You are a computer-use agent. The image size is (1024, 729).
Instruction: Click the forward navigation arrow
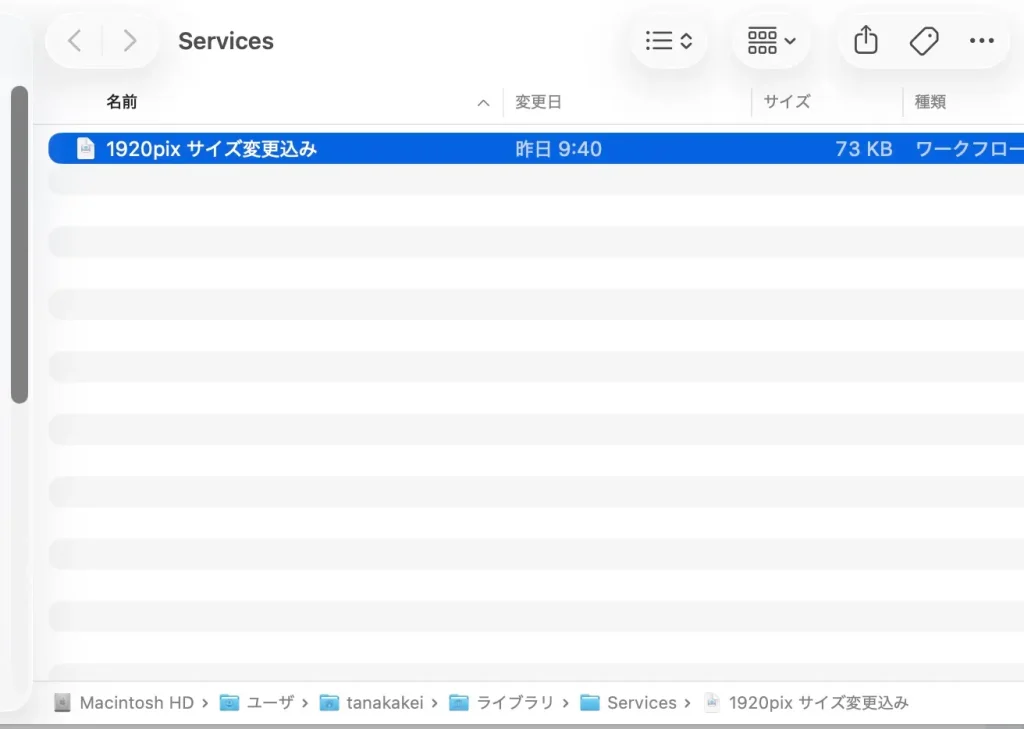[129, 41]
